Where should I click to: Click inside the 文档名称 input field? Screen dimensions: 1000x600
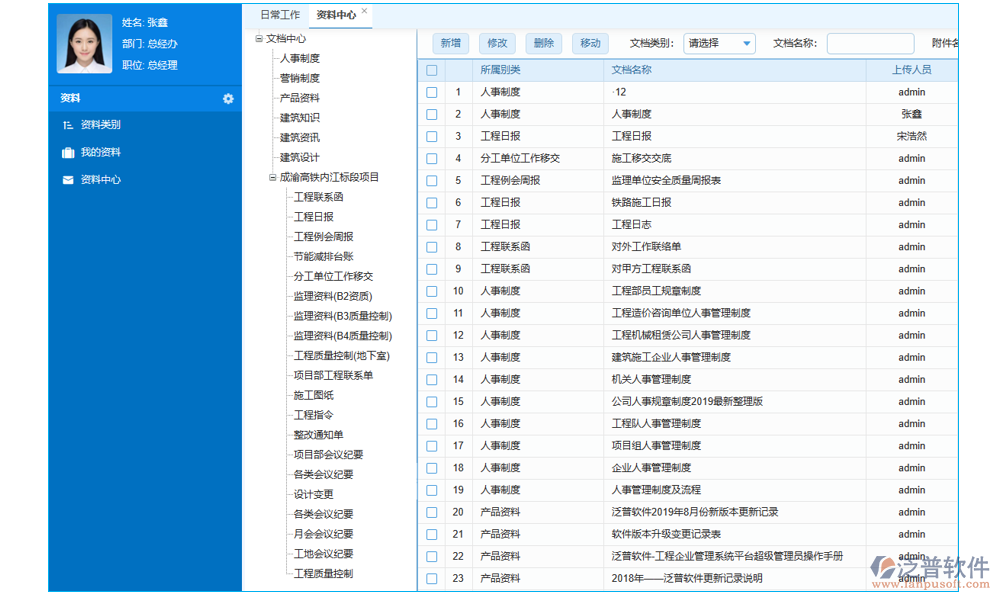(869, 44)
